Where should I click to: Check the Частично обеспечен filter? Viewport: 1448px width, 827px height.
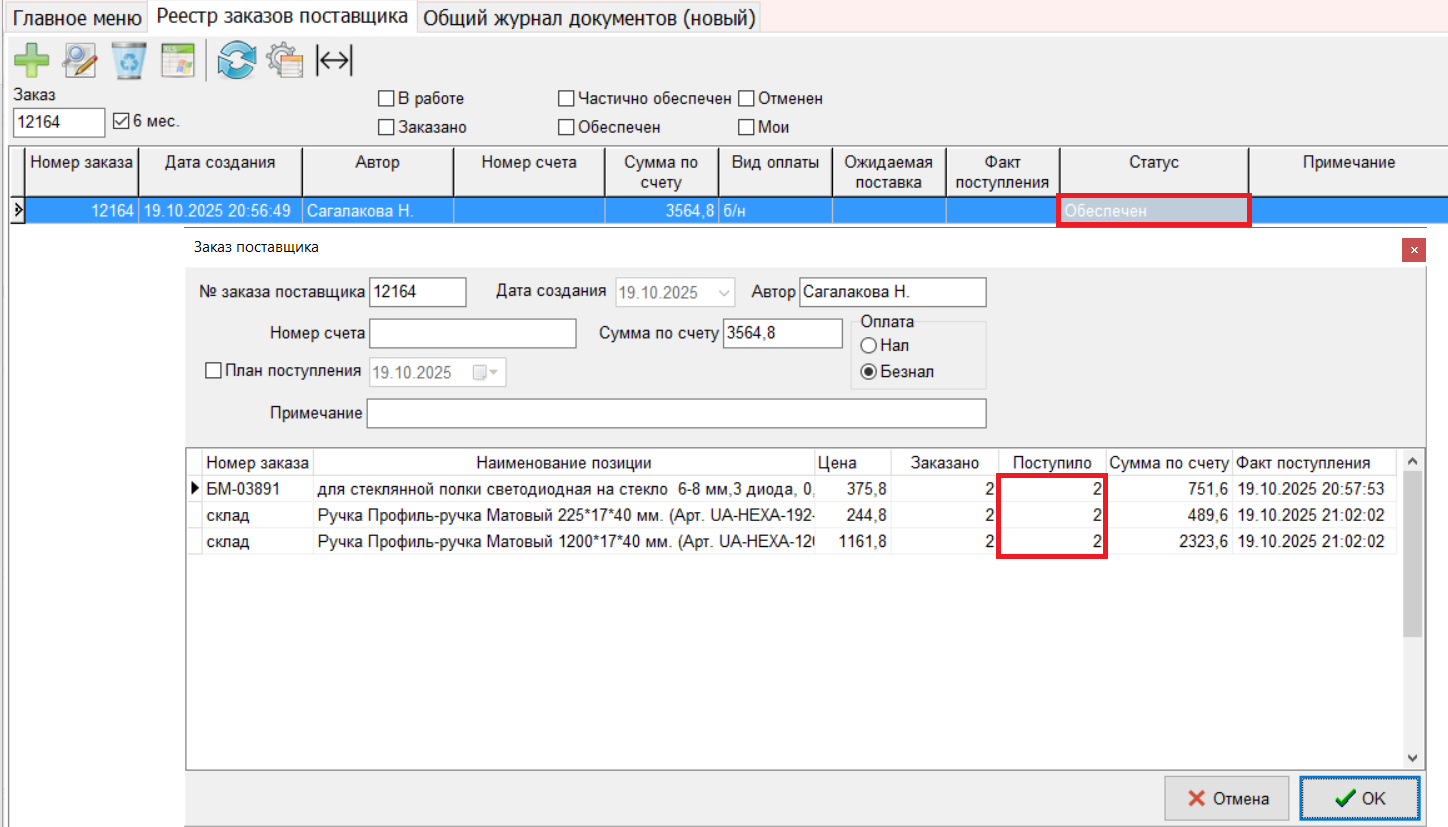pyautogui.click(x=566, y=99)
